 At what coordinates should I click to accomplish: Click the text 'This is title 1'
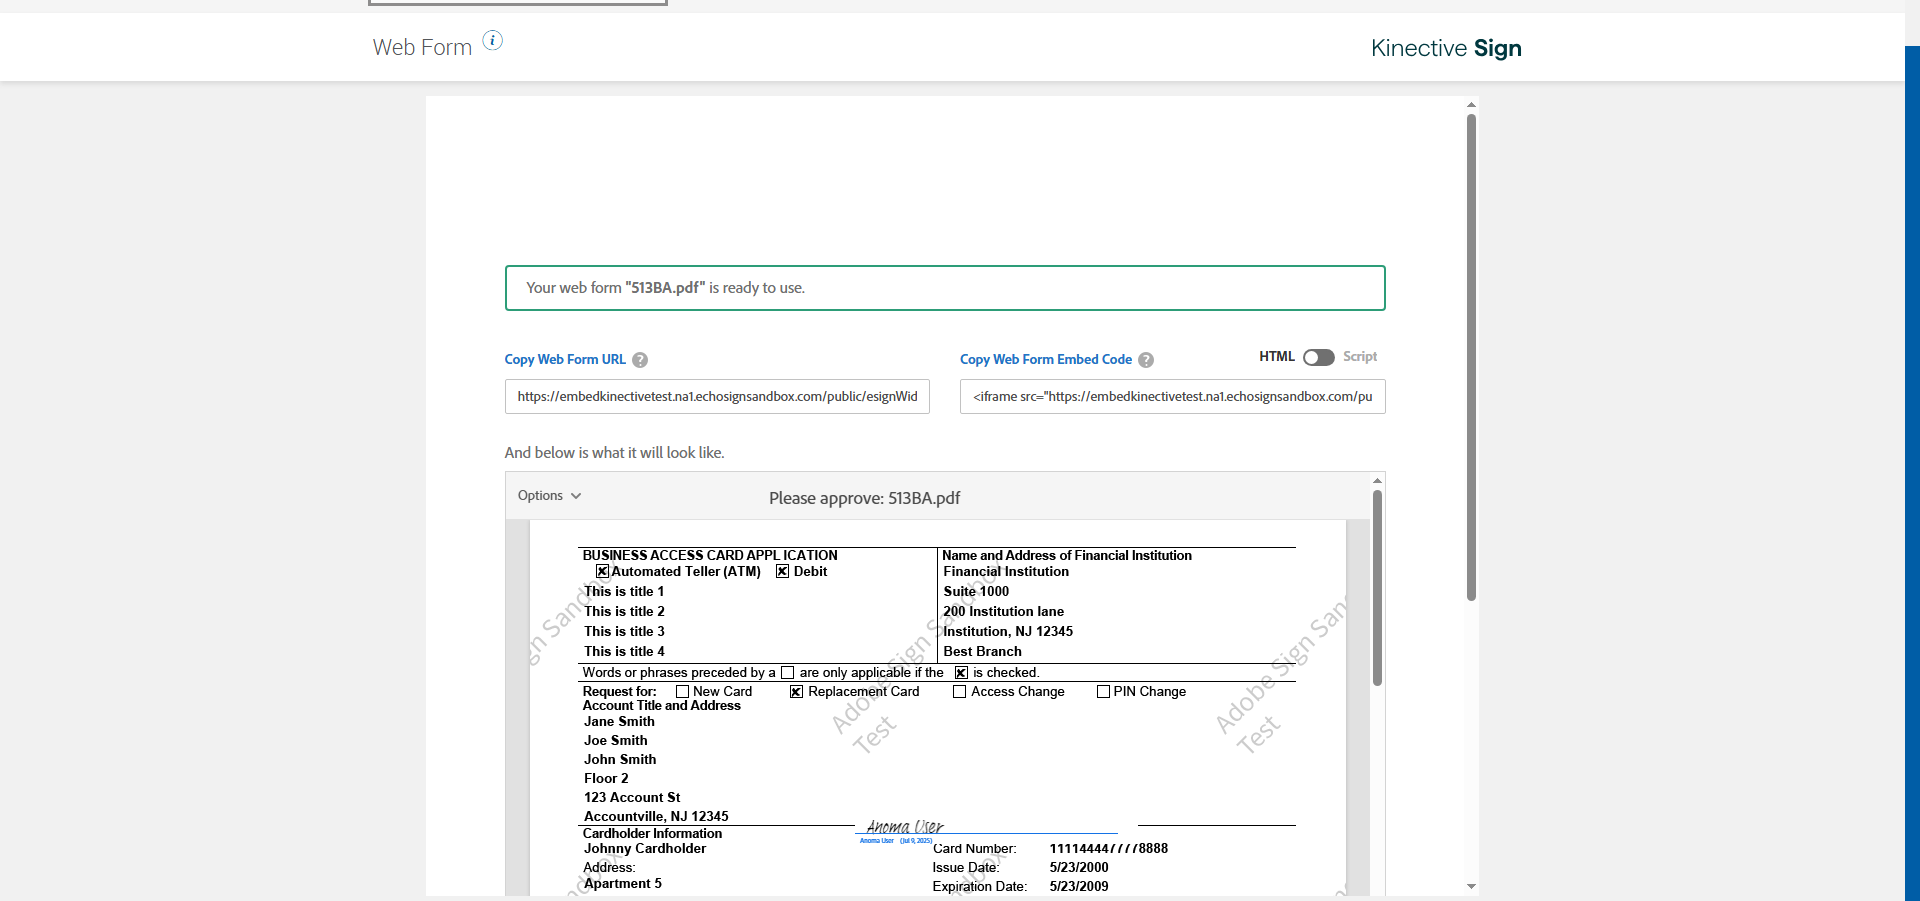[x=624, y=592]
